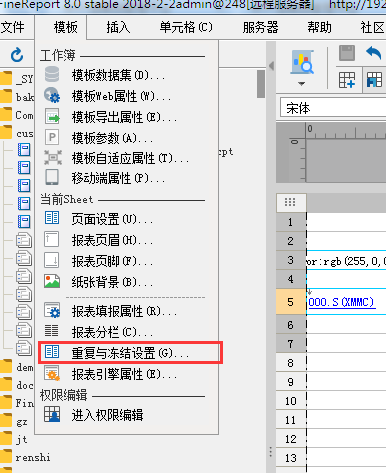Select row header 6
Image resolution: width=386 pixels, height=473 pixels.
[x=290, y=324]
